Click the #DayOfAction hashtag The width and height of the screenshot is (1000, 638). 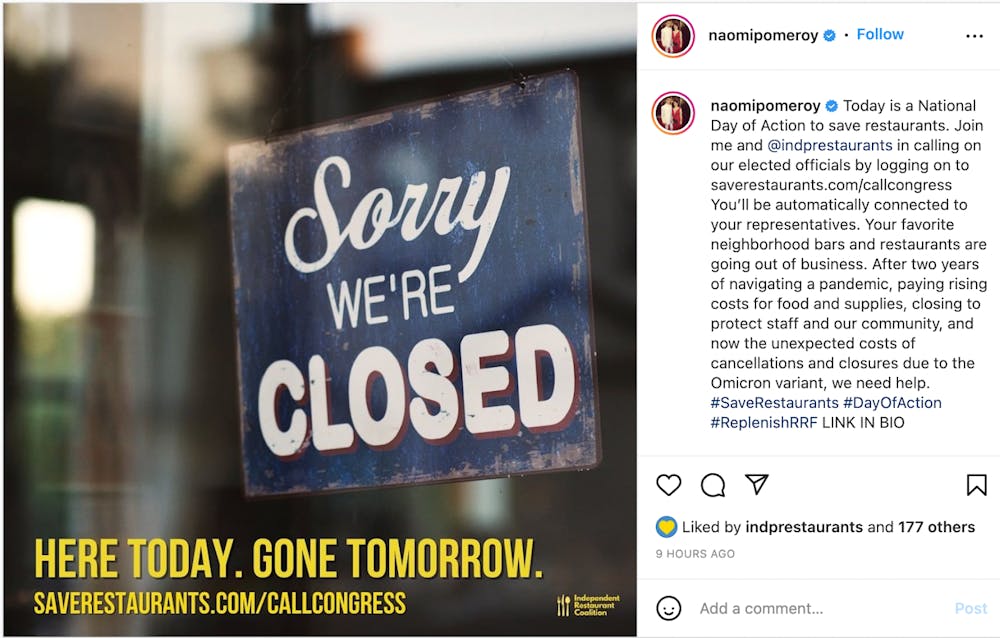(892, 402)
